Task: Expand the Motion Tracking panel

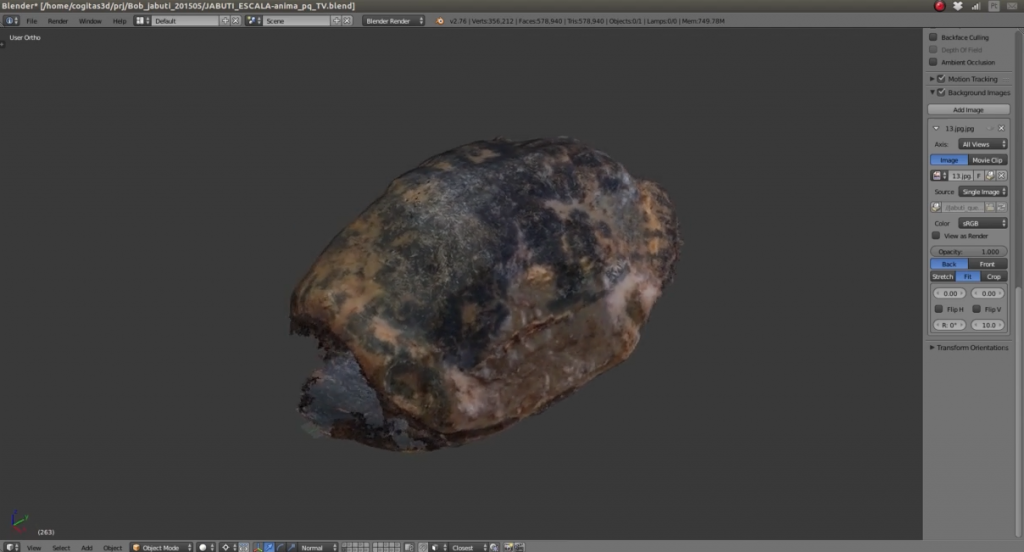Action: [x=932, y=78]
